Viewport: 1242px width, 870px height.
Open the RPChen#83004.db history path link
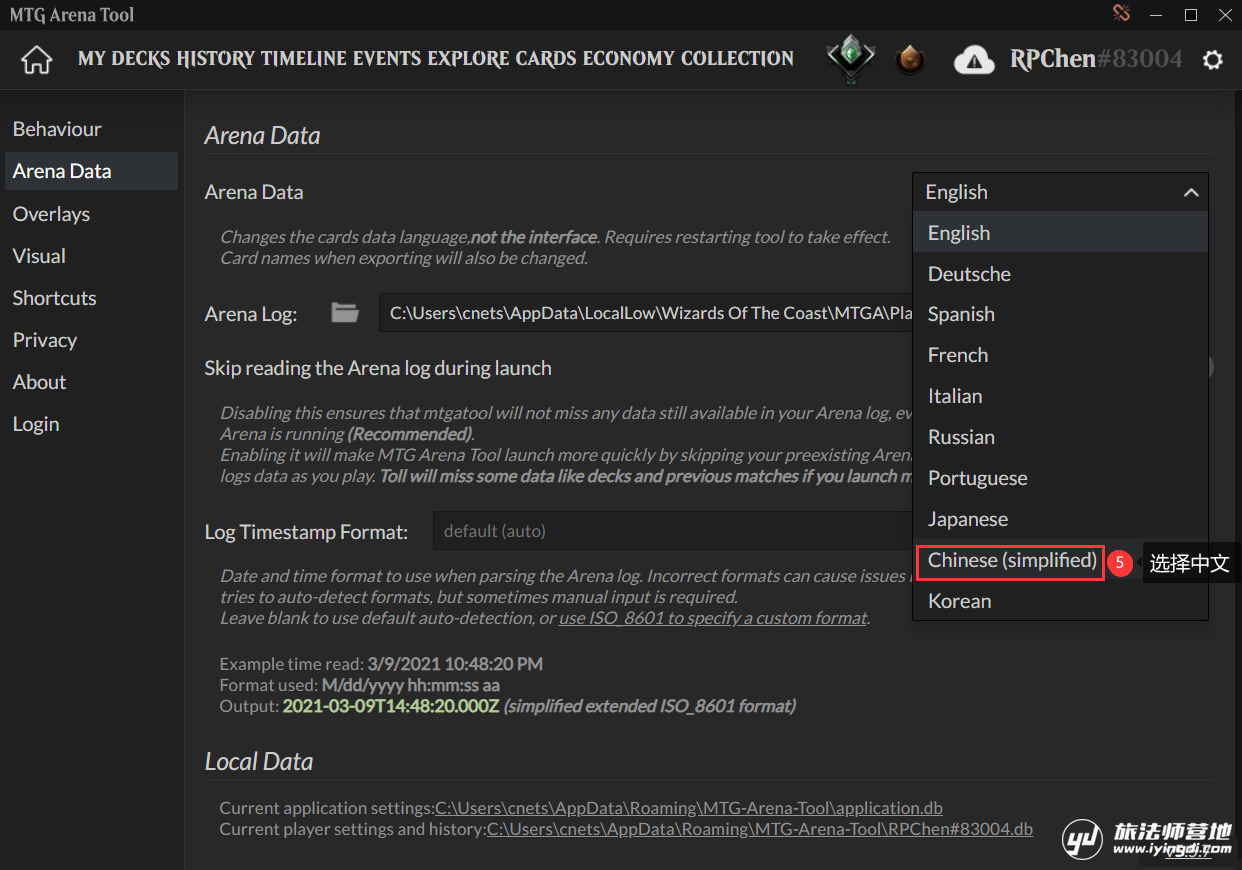(760, 829)
